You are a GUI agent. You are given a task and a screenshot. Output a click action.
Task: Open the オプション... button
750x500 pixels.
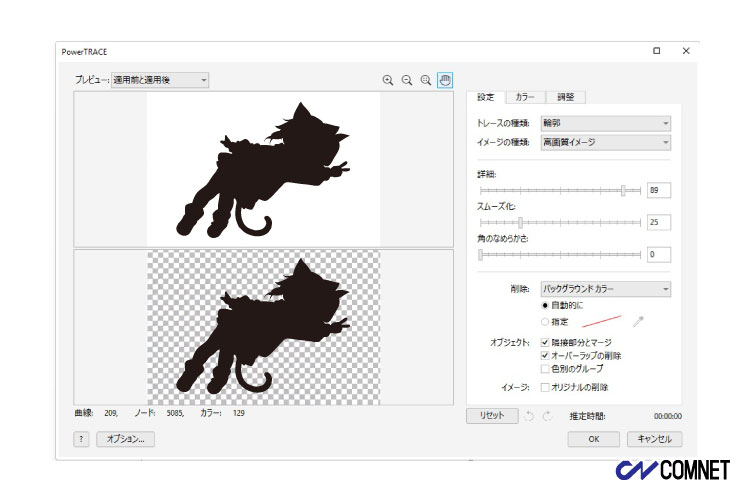125,439
